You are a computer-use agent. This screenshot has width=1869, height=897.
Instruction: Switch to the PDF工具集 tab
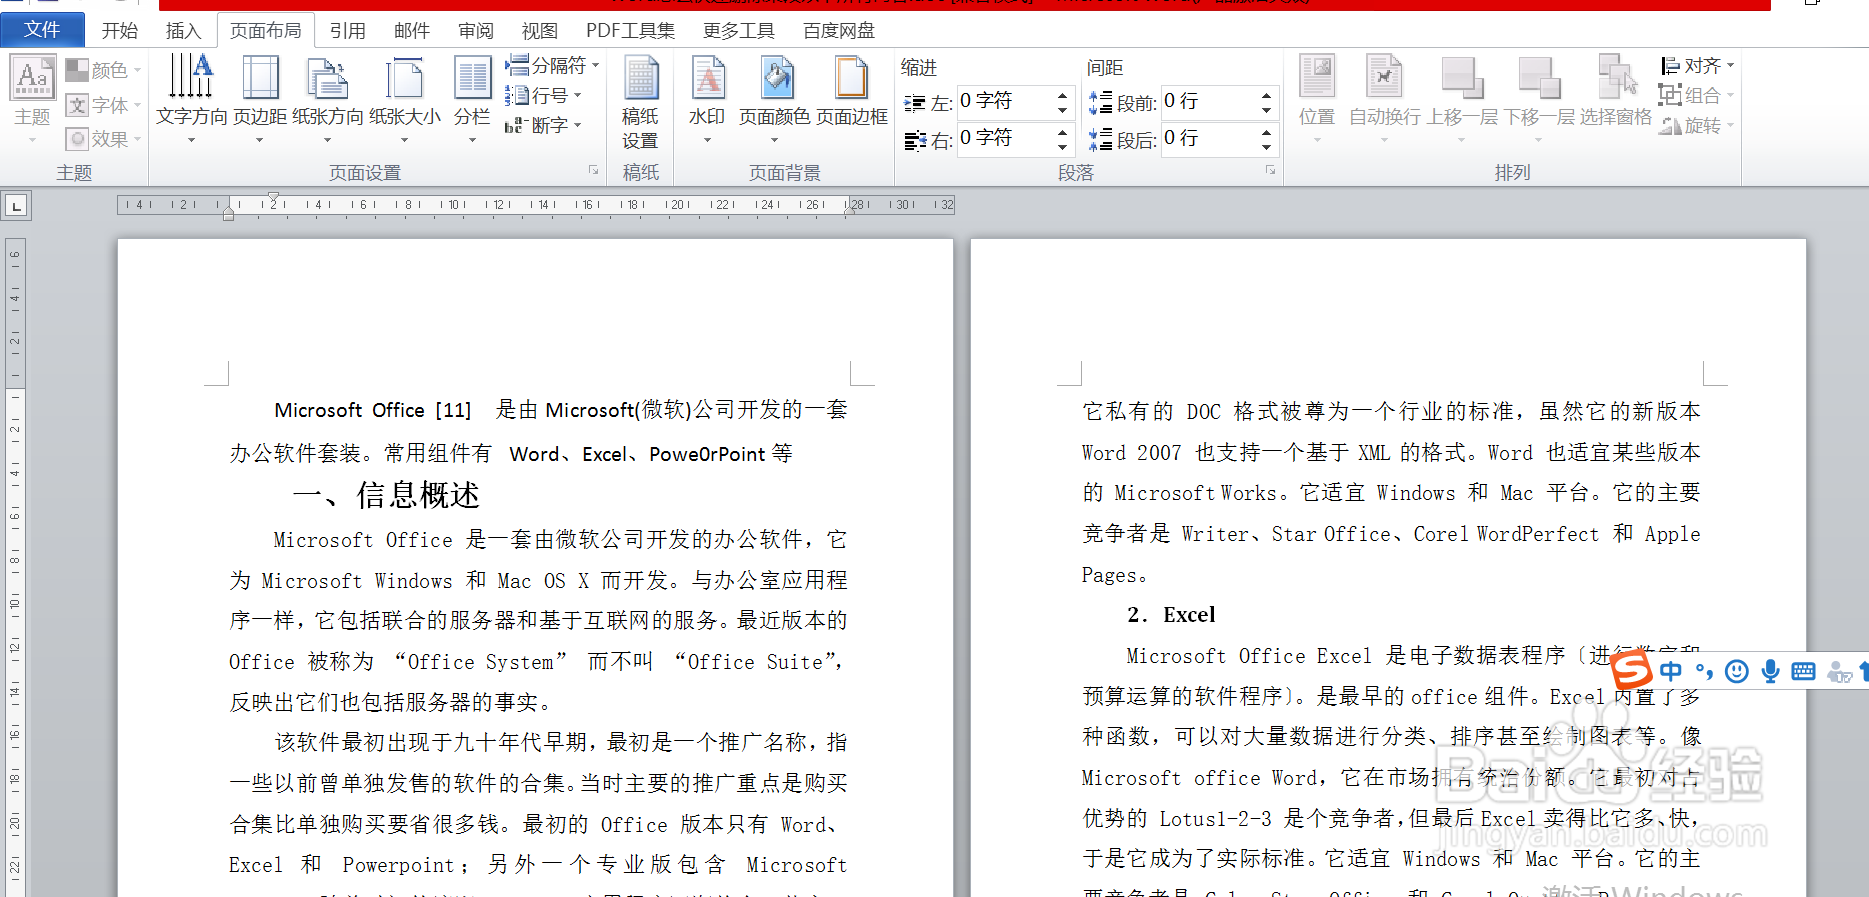[x=630, y=31]
